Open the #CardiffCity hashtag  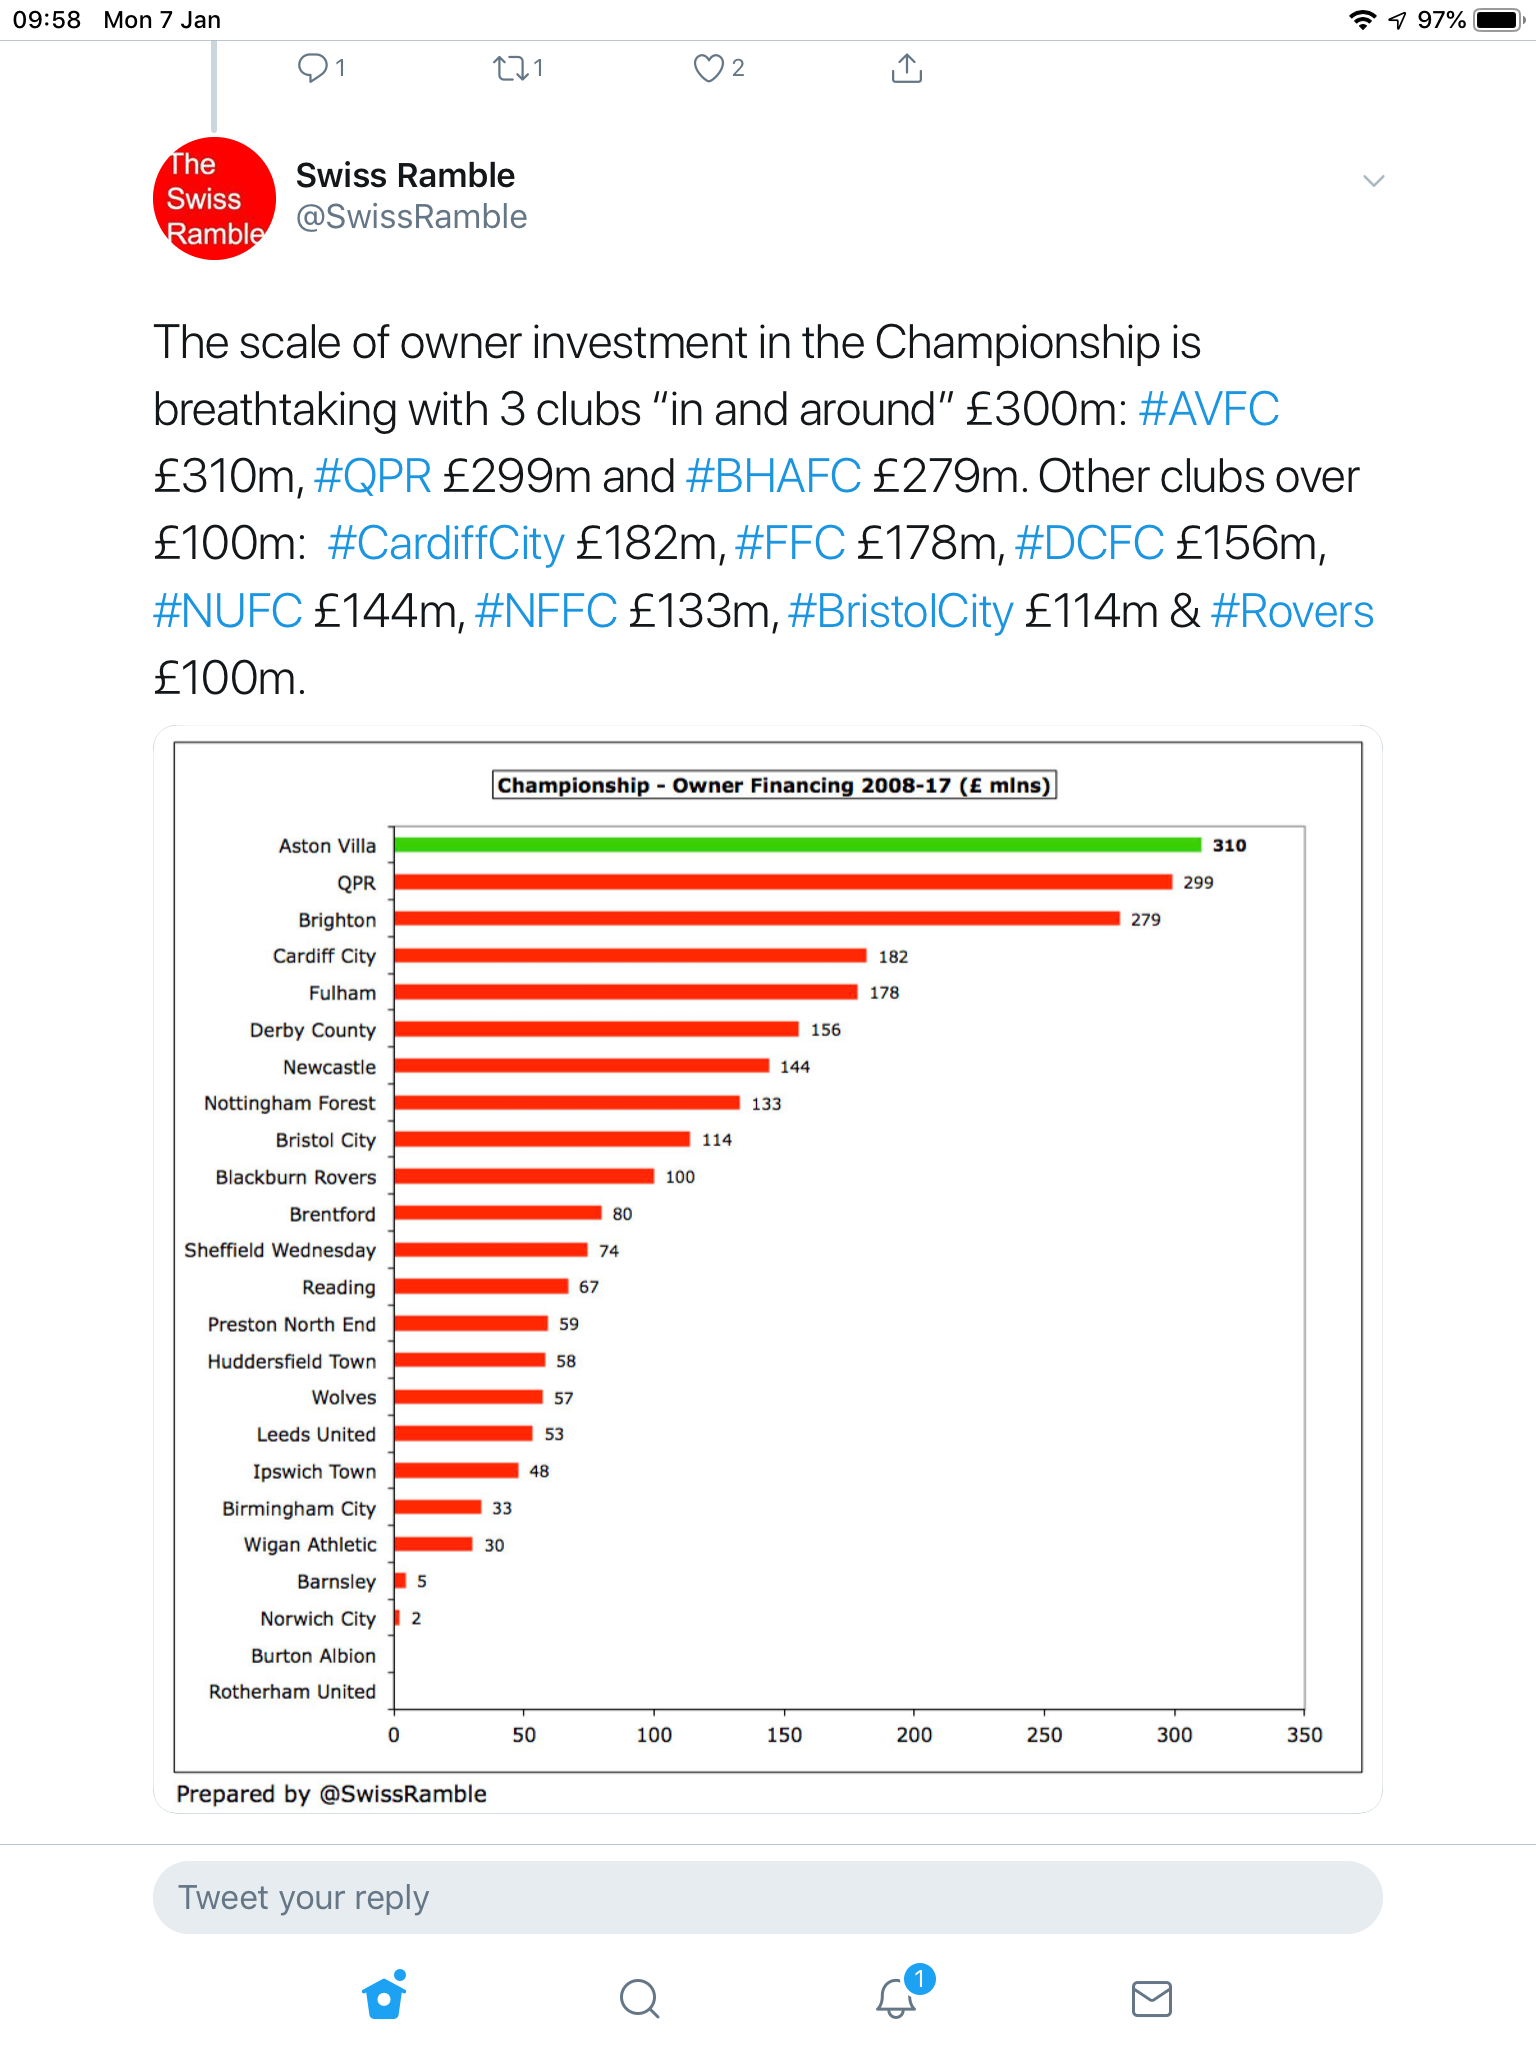point(446,543)
